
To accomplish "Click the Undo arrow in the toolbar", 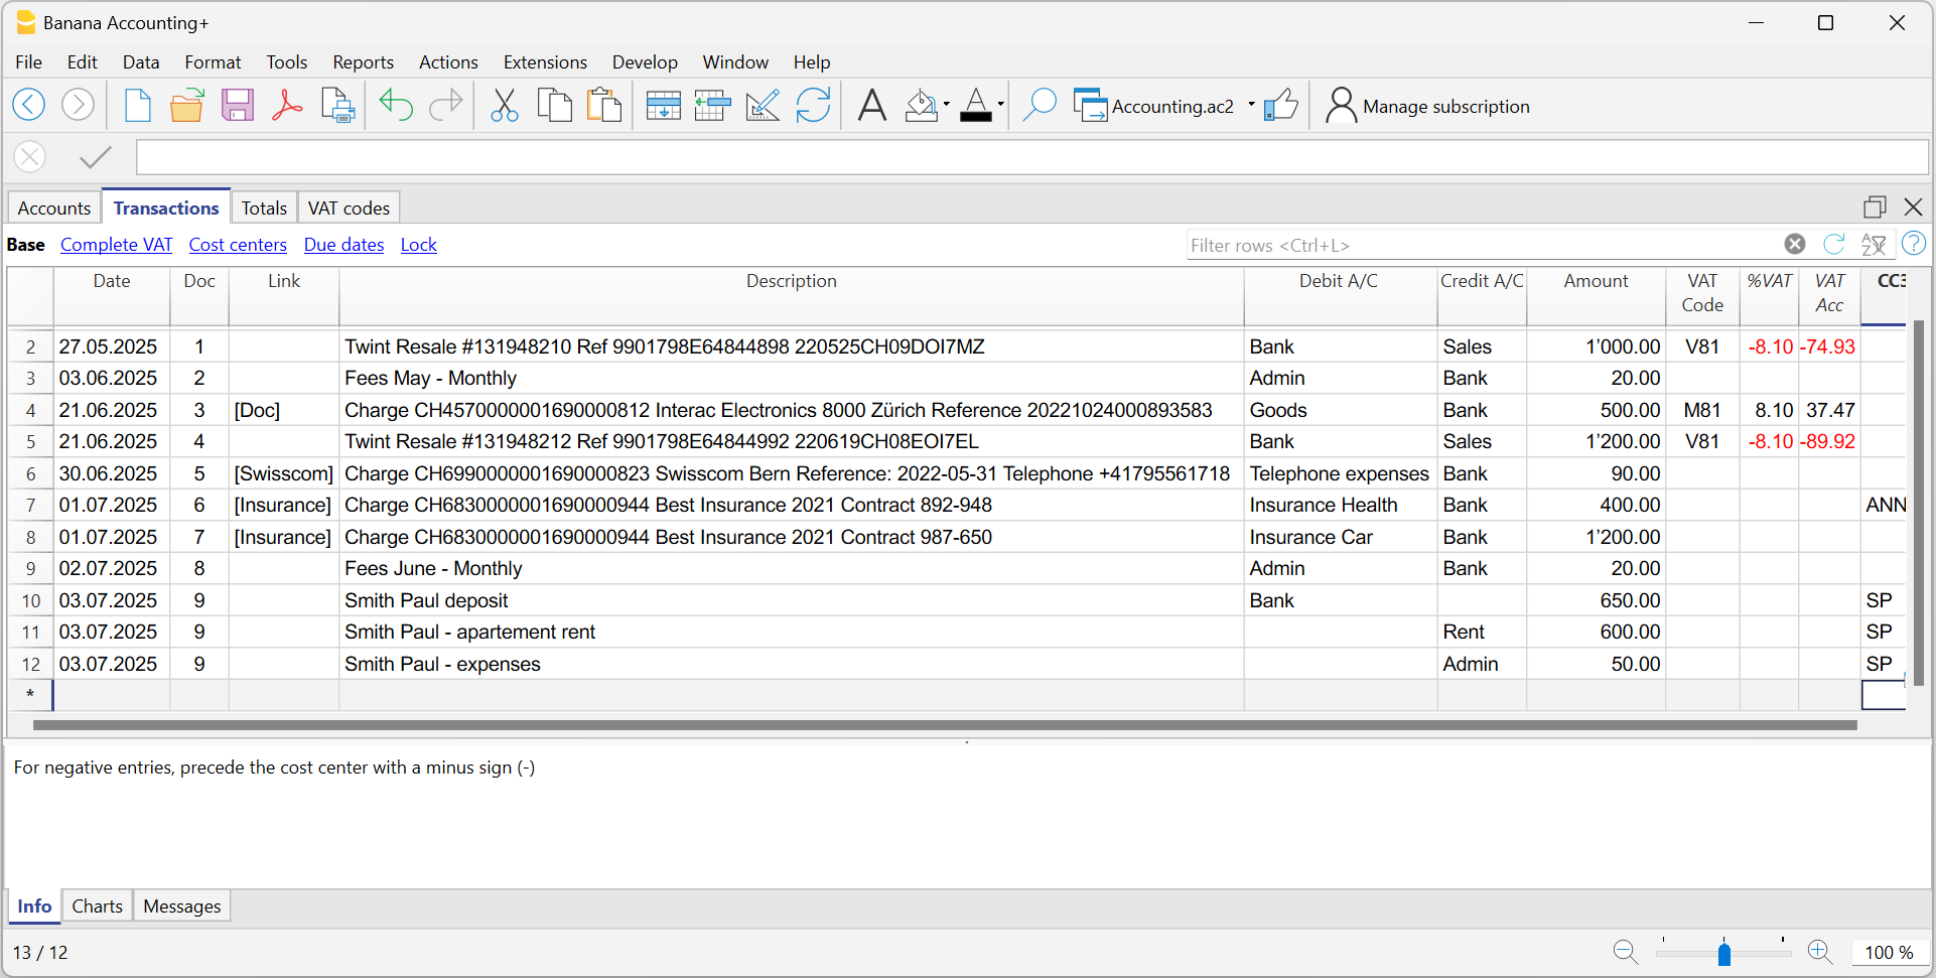I will 396,105.
